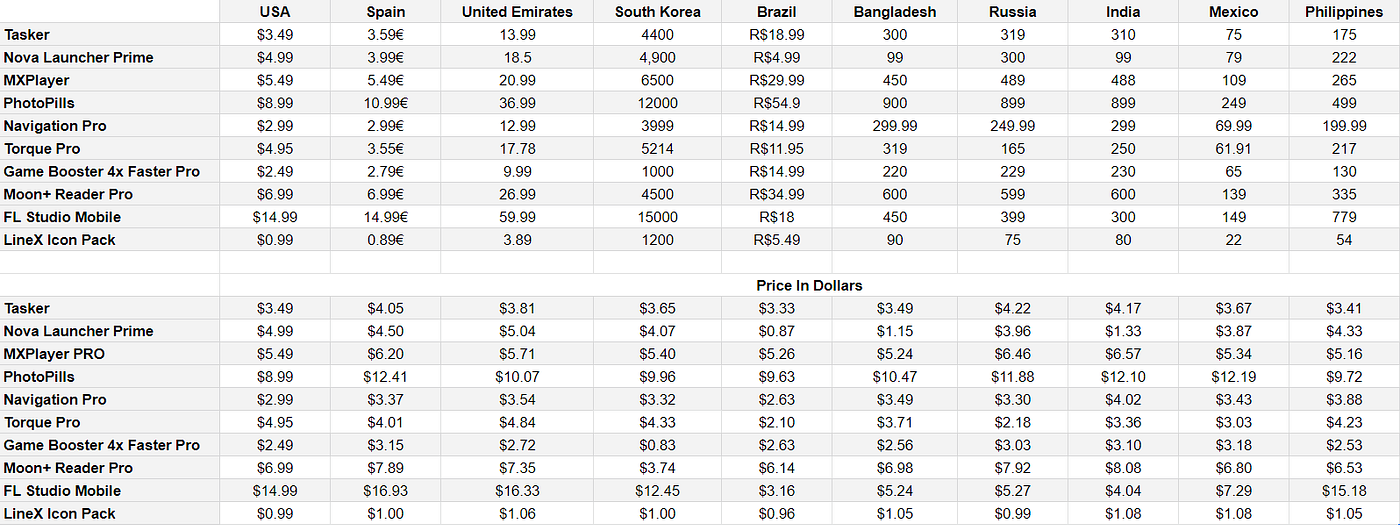Screen dimensions: 1400x525
Task: Select the Spain column header cell
Action: tap(385, 12)
